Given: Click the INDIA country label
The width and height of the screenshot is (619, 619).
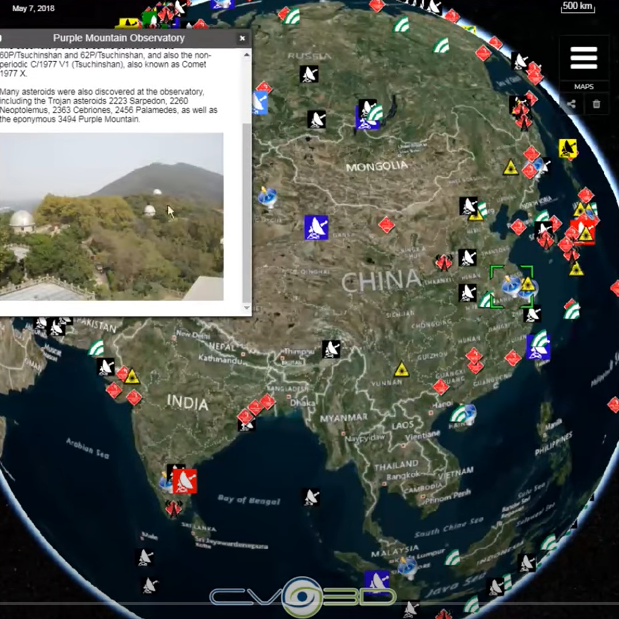Looking at the screenshot, I should (188, 402).
